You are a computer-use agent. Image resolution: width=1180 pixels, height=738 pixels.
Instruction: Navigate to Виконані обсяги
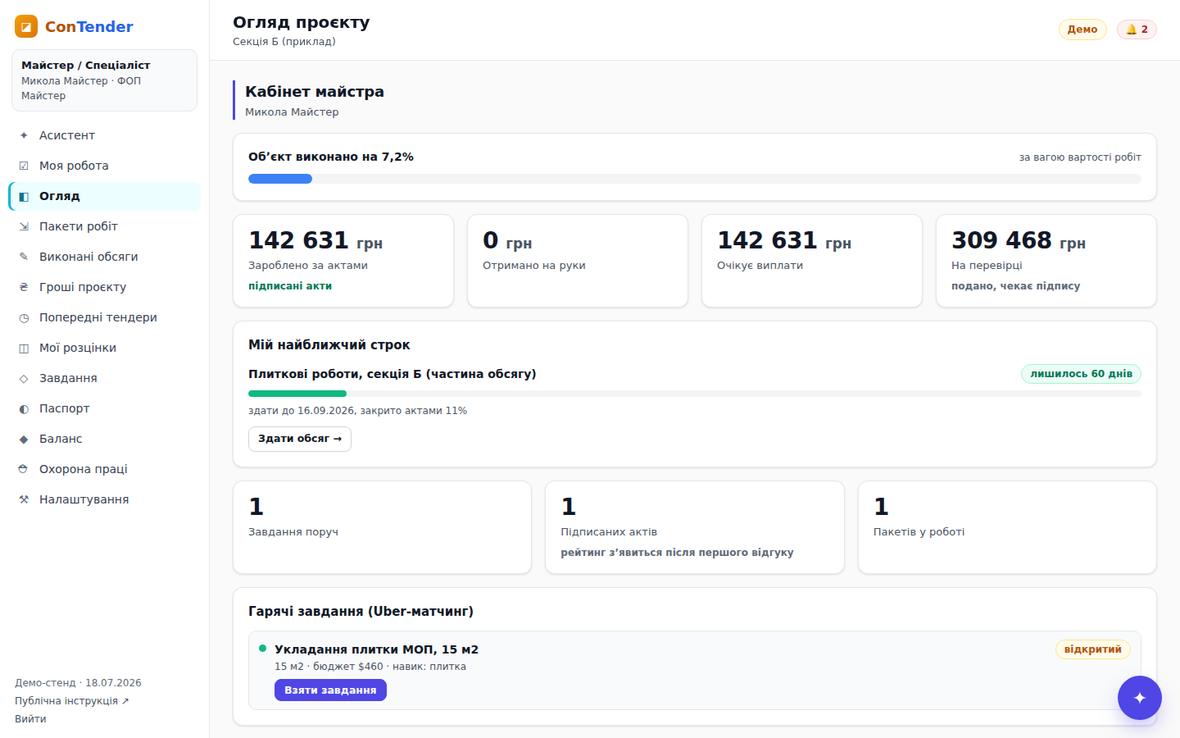pyautogui.click(x=105, y=257)
